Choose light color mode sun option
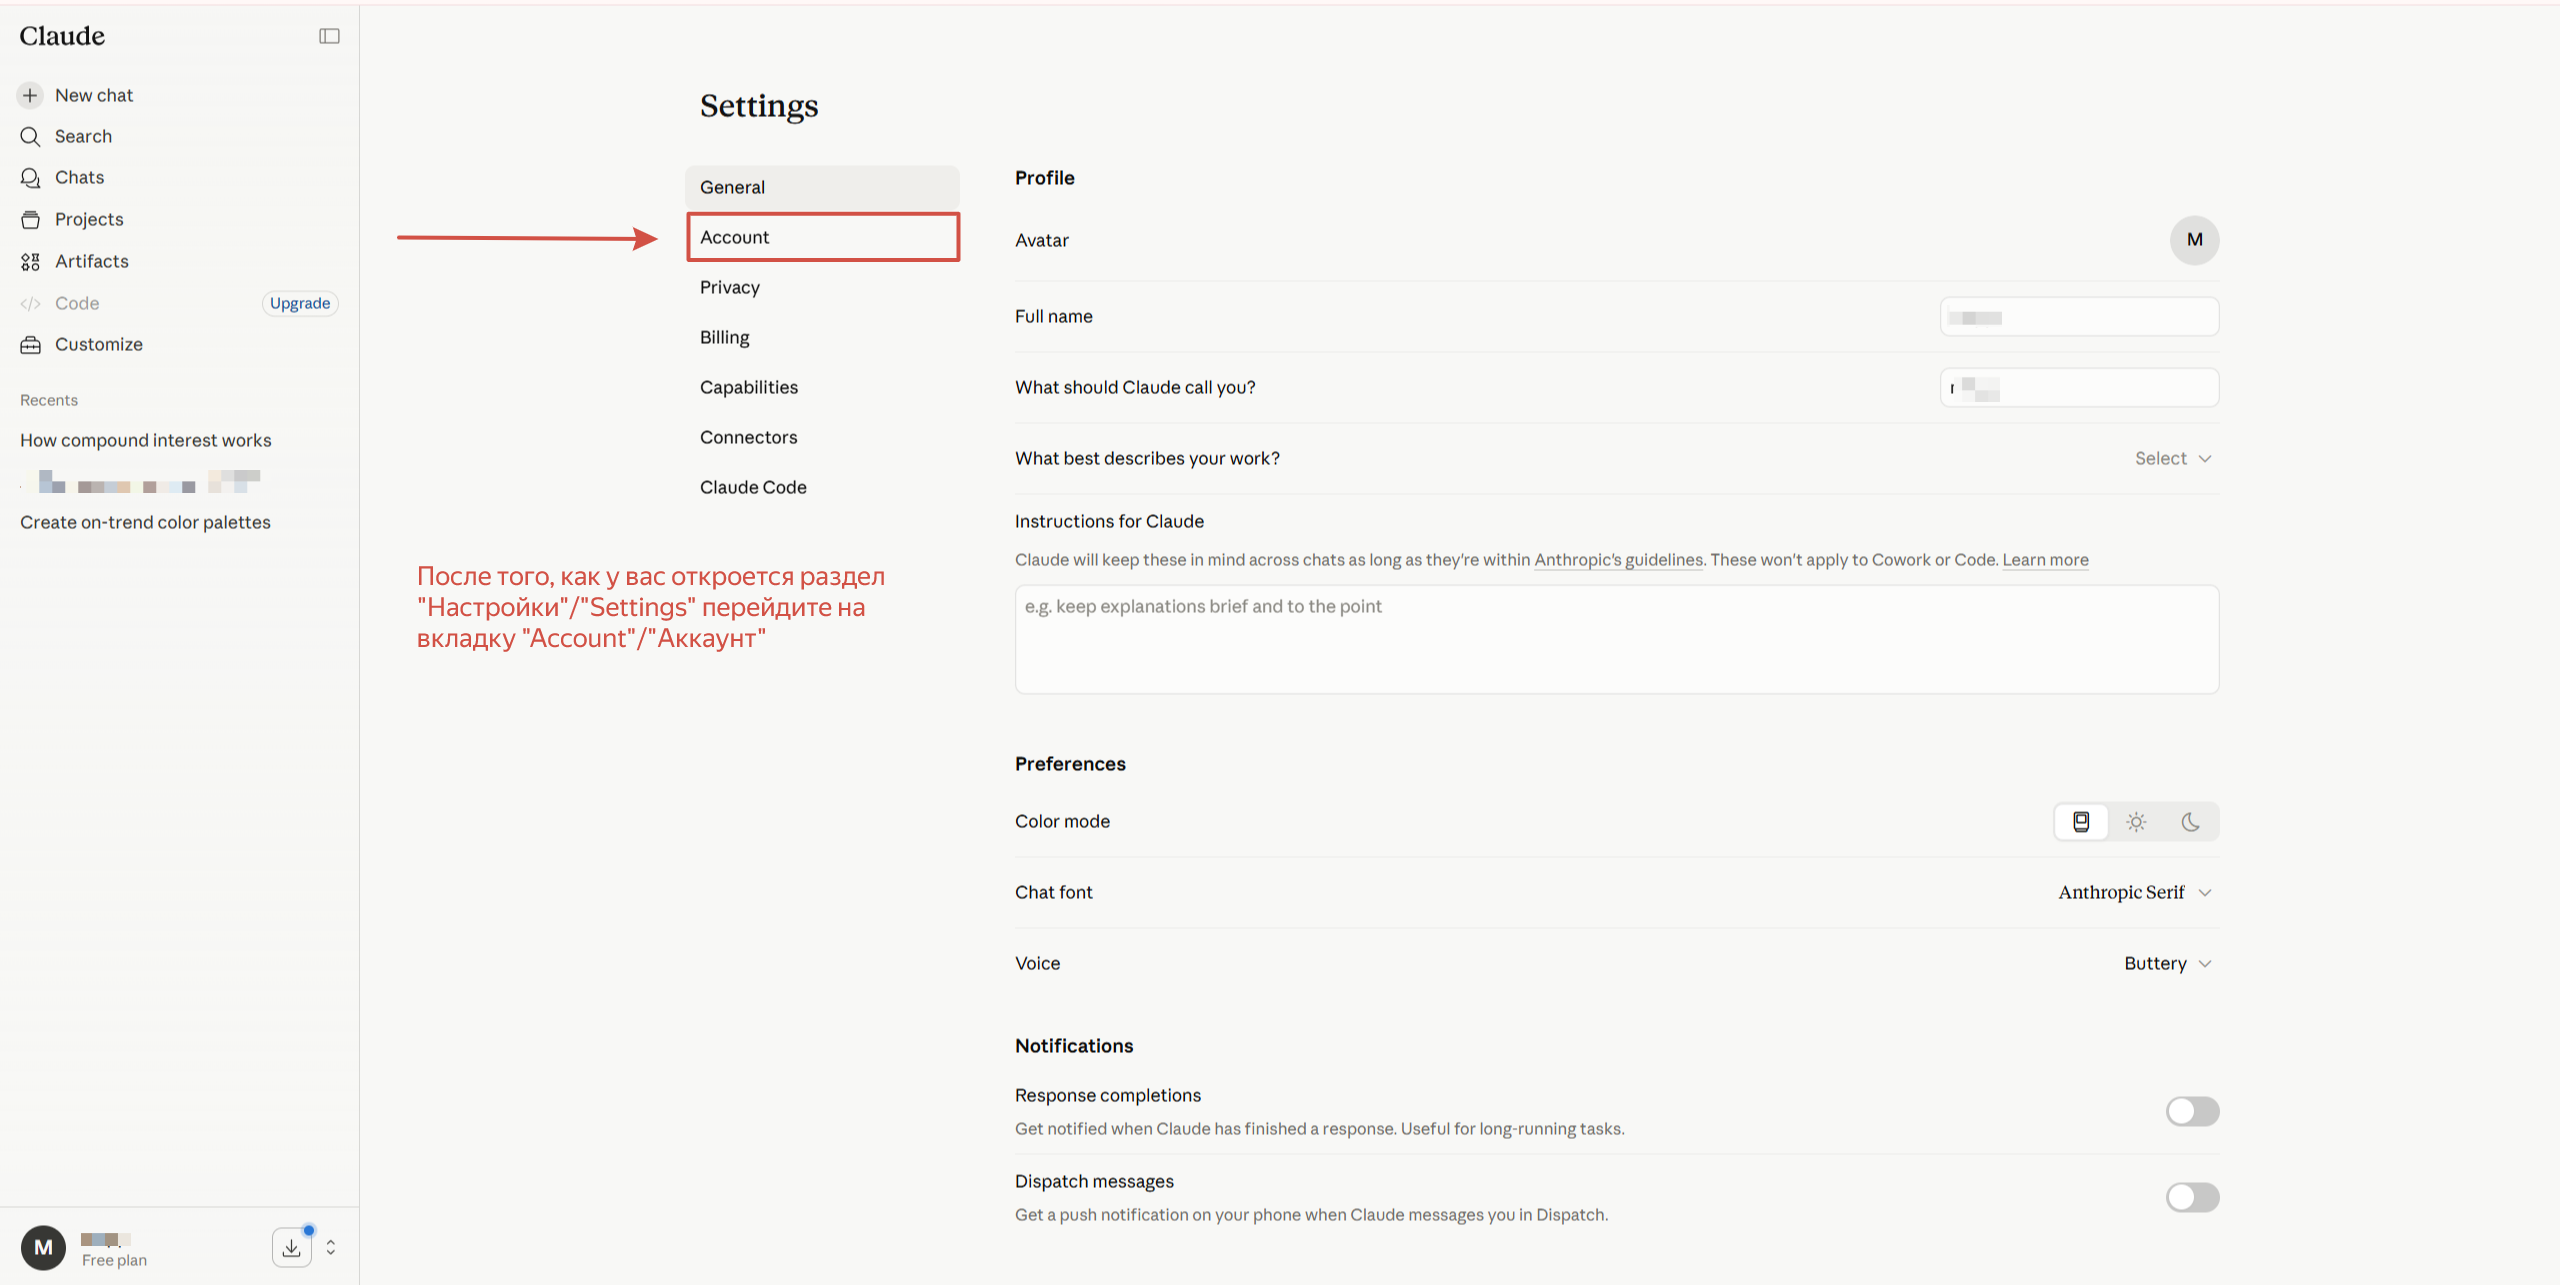 tap(2136, 822)
